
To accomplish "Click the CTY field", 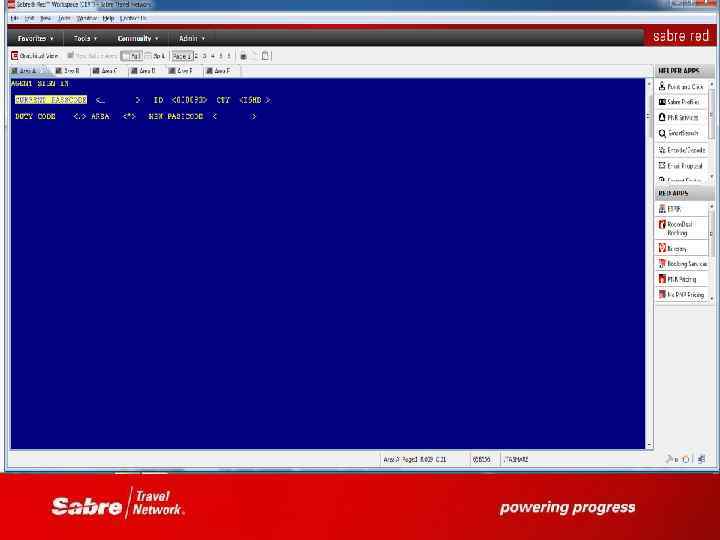I will pyautogui.click(x=255, y=100).
